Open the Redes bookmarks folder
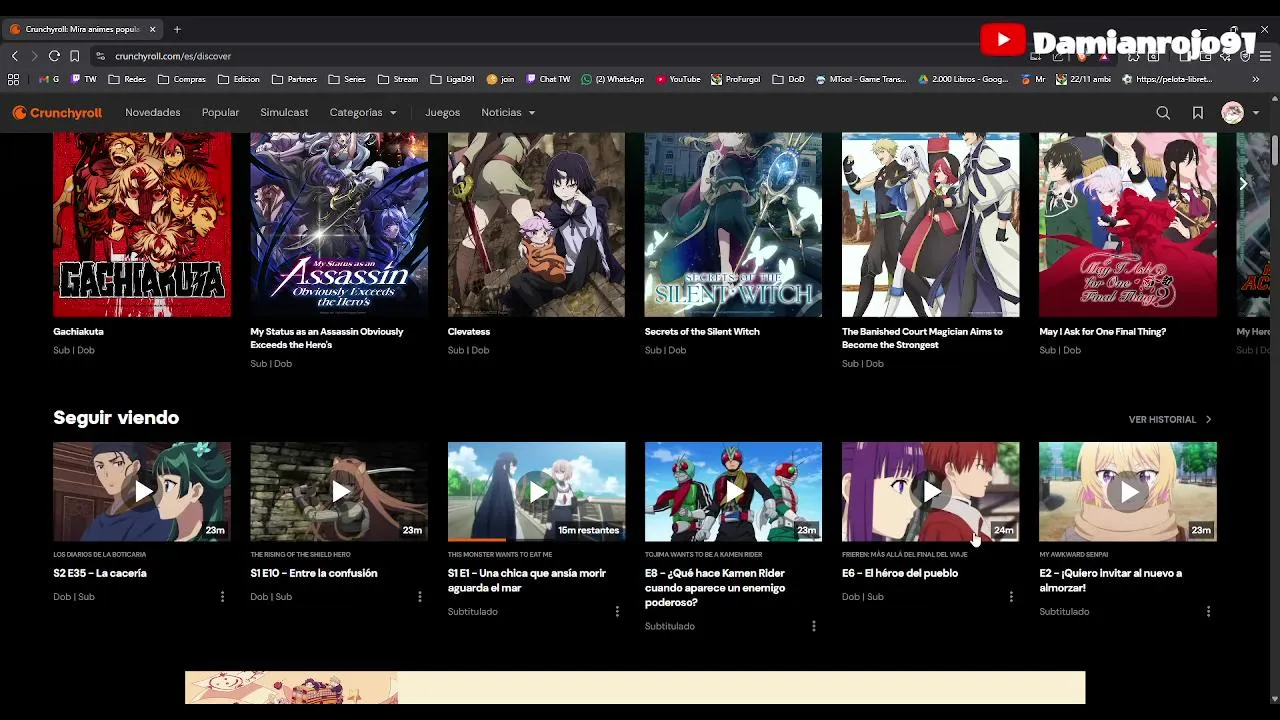This screenshot has width=1280, height=720. (127, 79)
